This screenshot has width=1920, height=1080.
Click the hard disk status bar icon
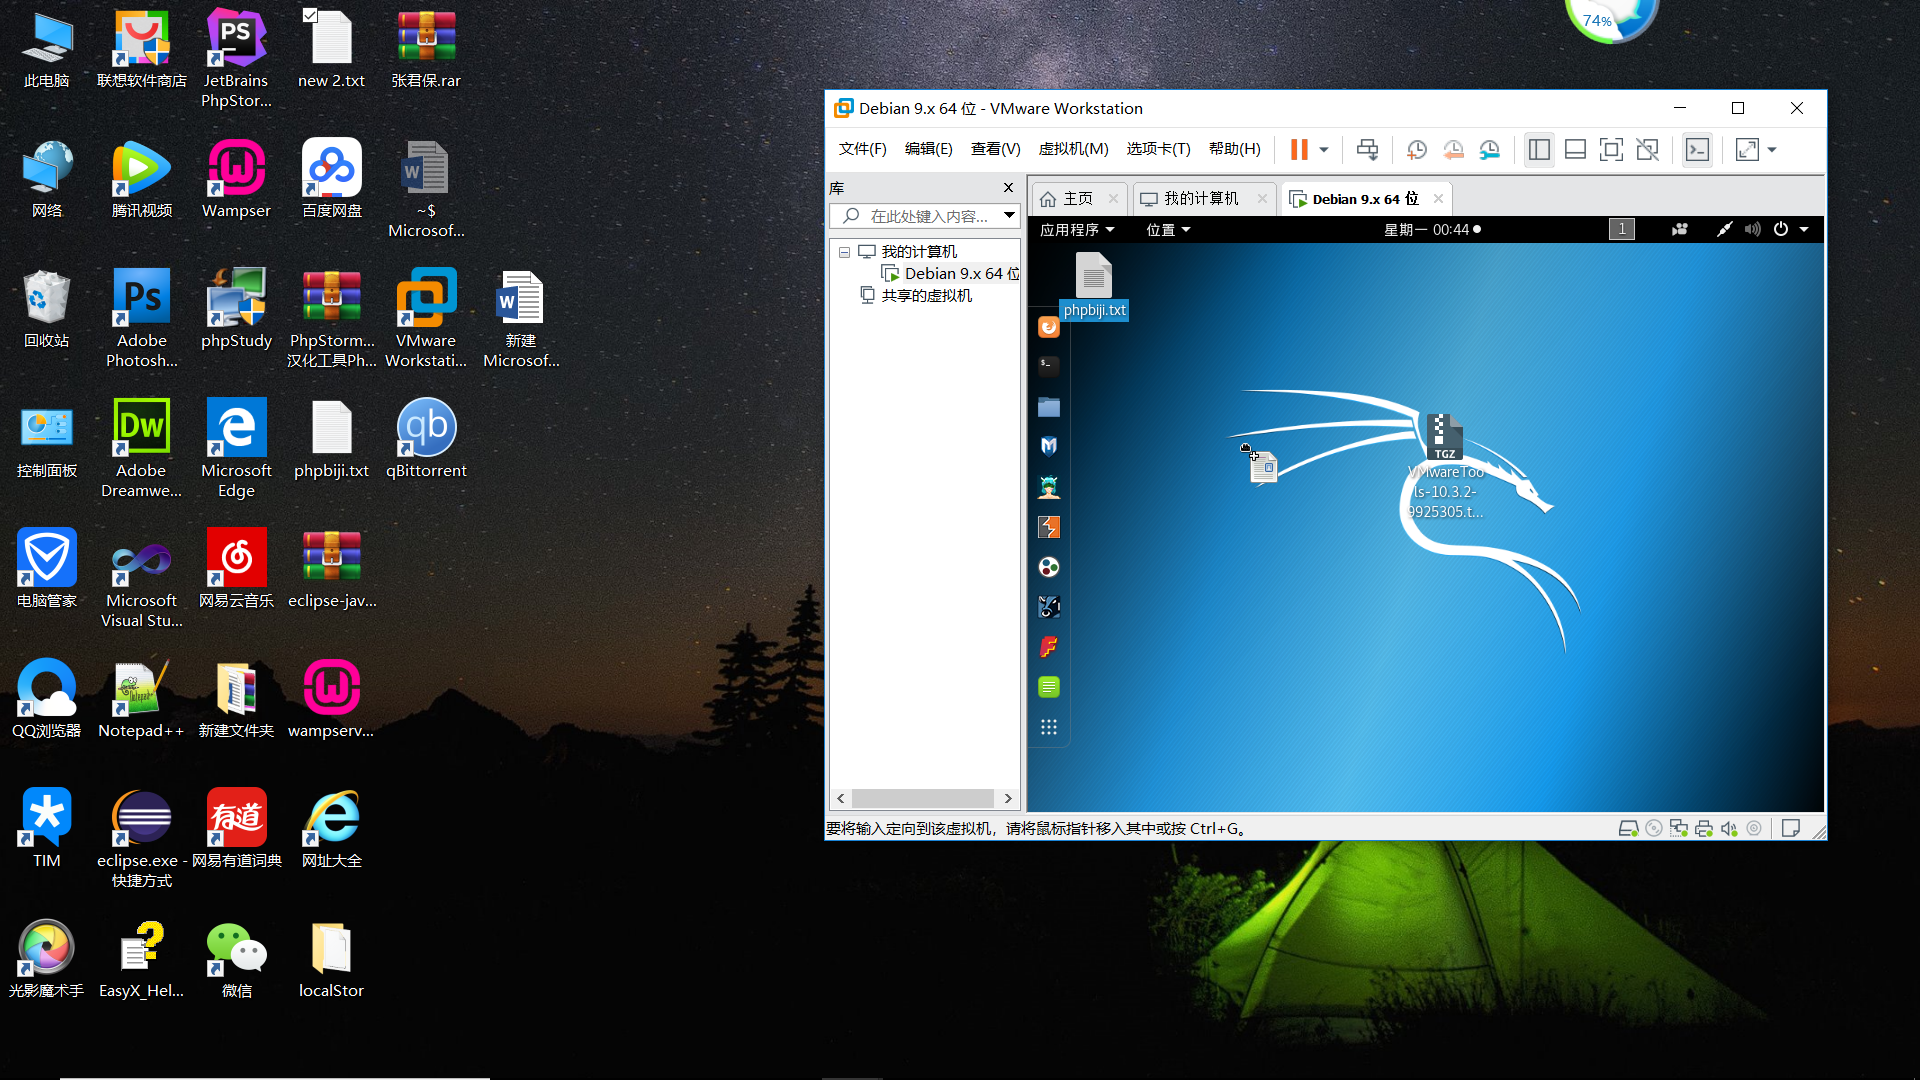click(x=1629, y=829)
